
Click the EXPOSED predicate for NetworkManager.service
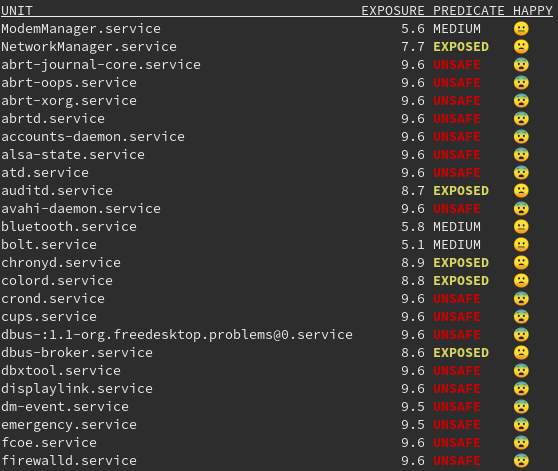click(x=461, y=47)
